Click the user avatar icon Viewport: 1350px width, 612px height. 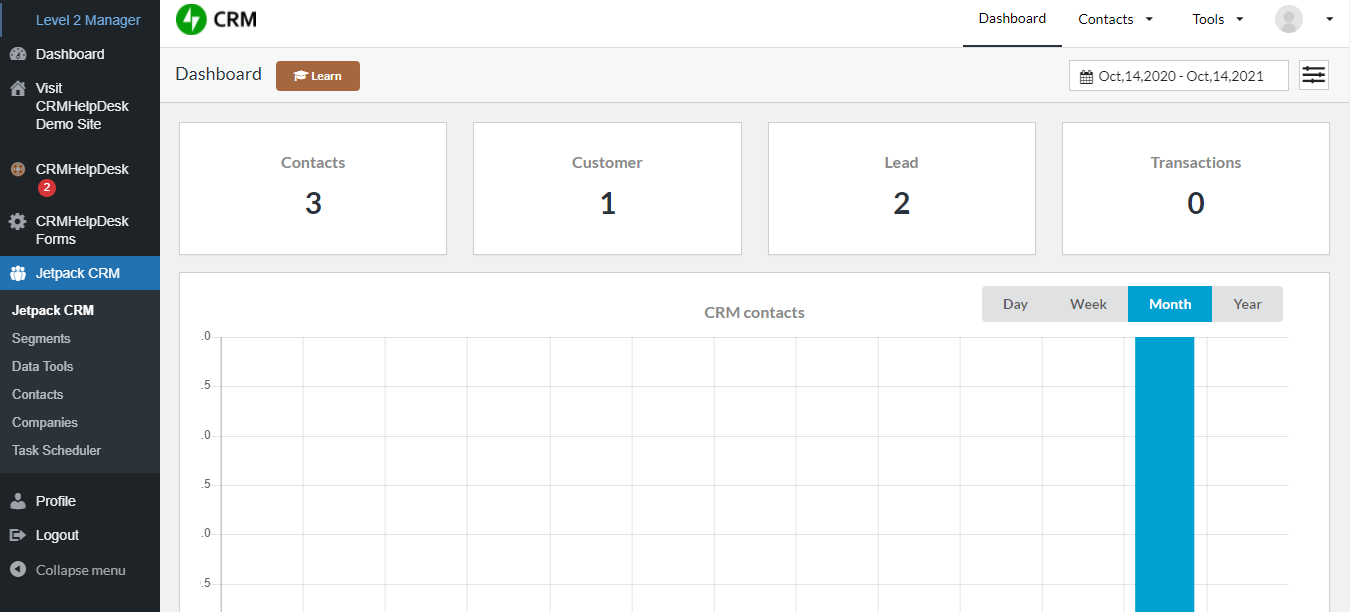coord(1289,19)
